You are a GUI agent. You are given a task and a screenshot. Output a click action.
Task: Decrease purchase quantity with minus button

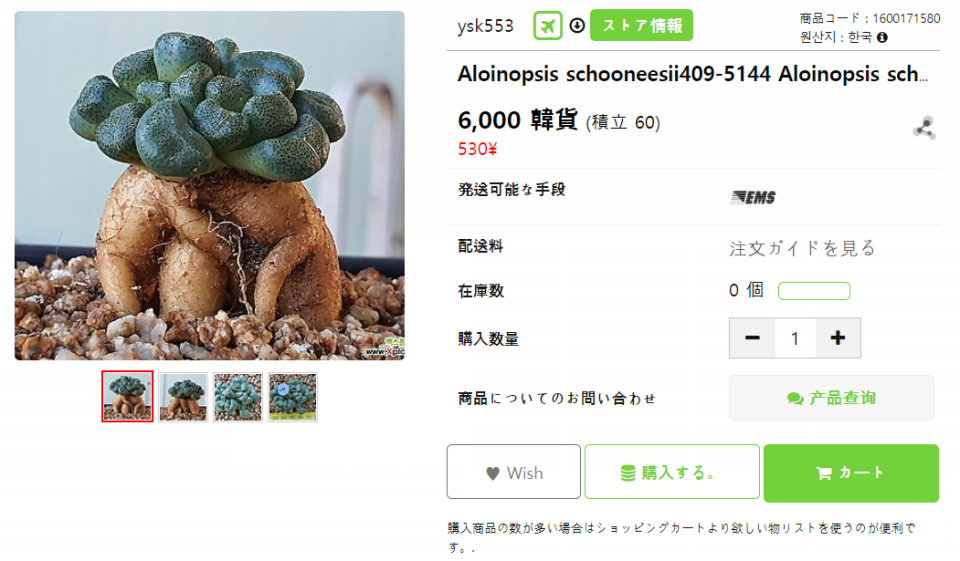752,338
